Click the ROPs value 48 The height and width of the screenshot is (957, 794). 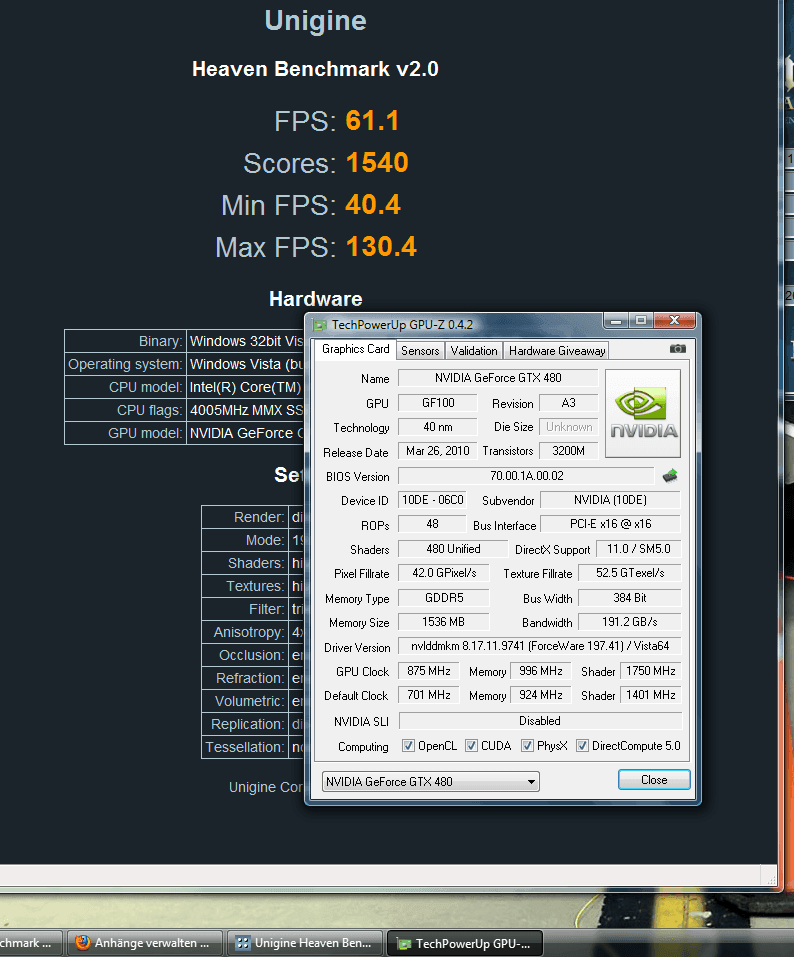[432, 524]
